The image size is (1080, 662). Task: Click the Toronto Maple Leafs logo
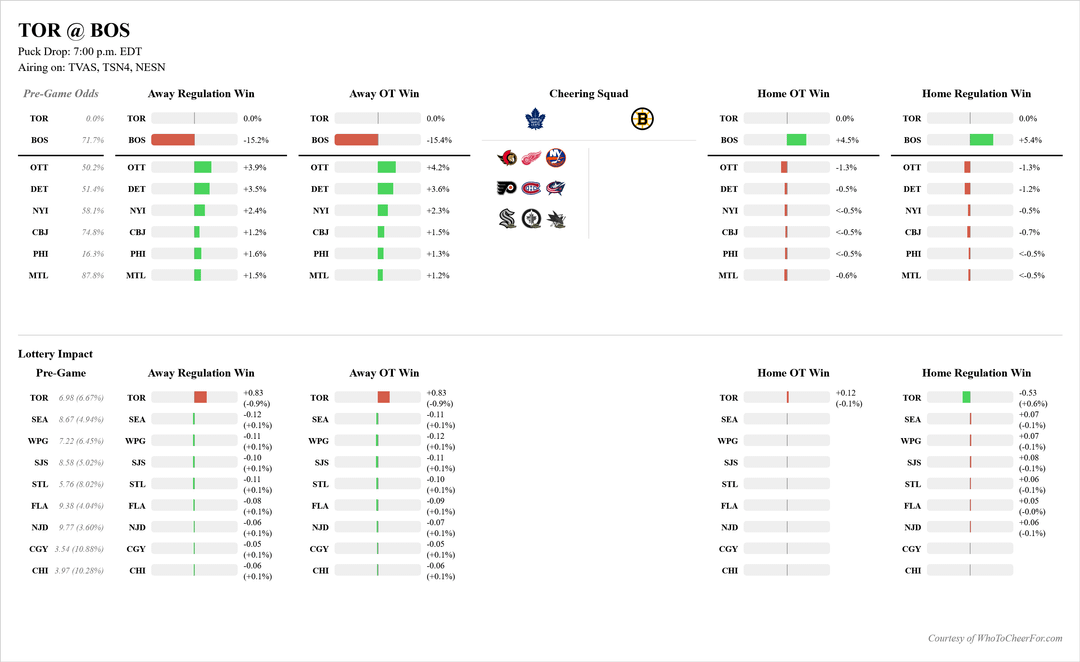538,119
